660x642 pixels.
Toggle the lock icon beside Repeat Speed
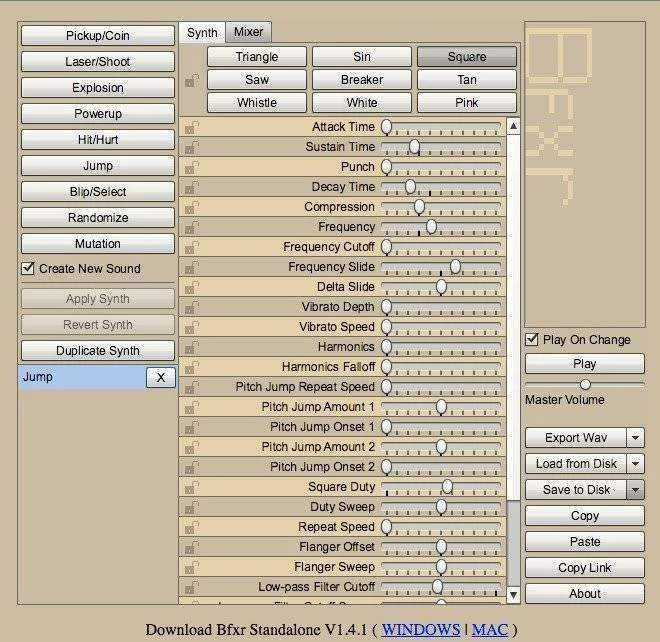(192, 527)
